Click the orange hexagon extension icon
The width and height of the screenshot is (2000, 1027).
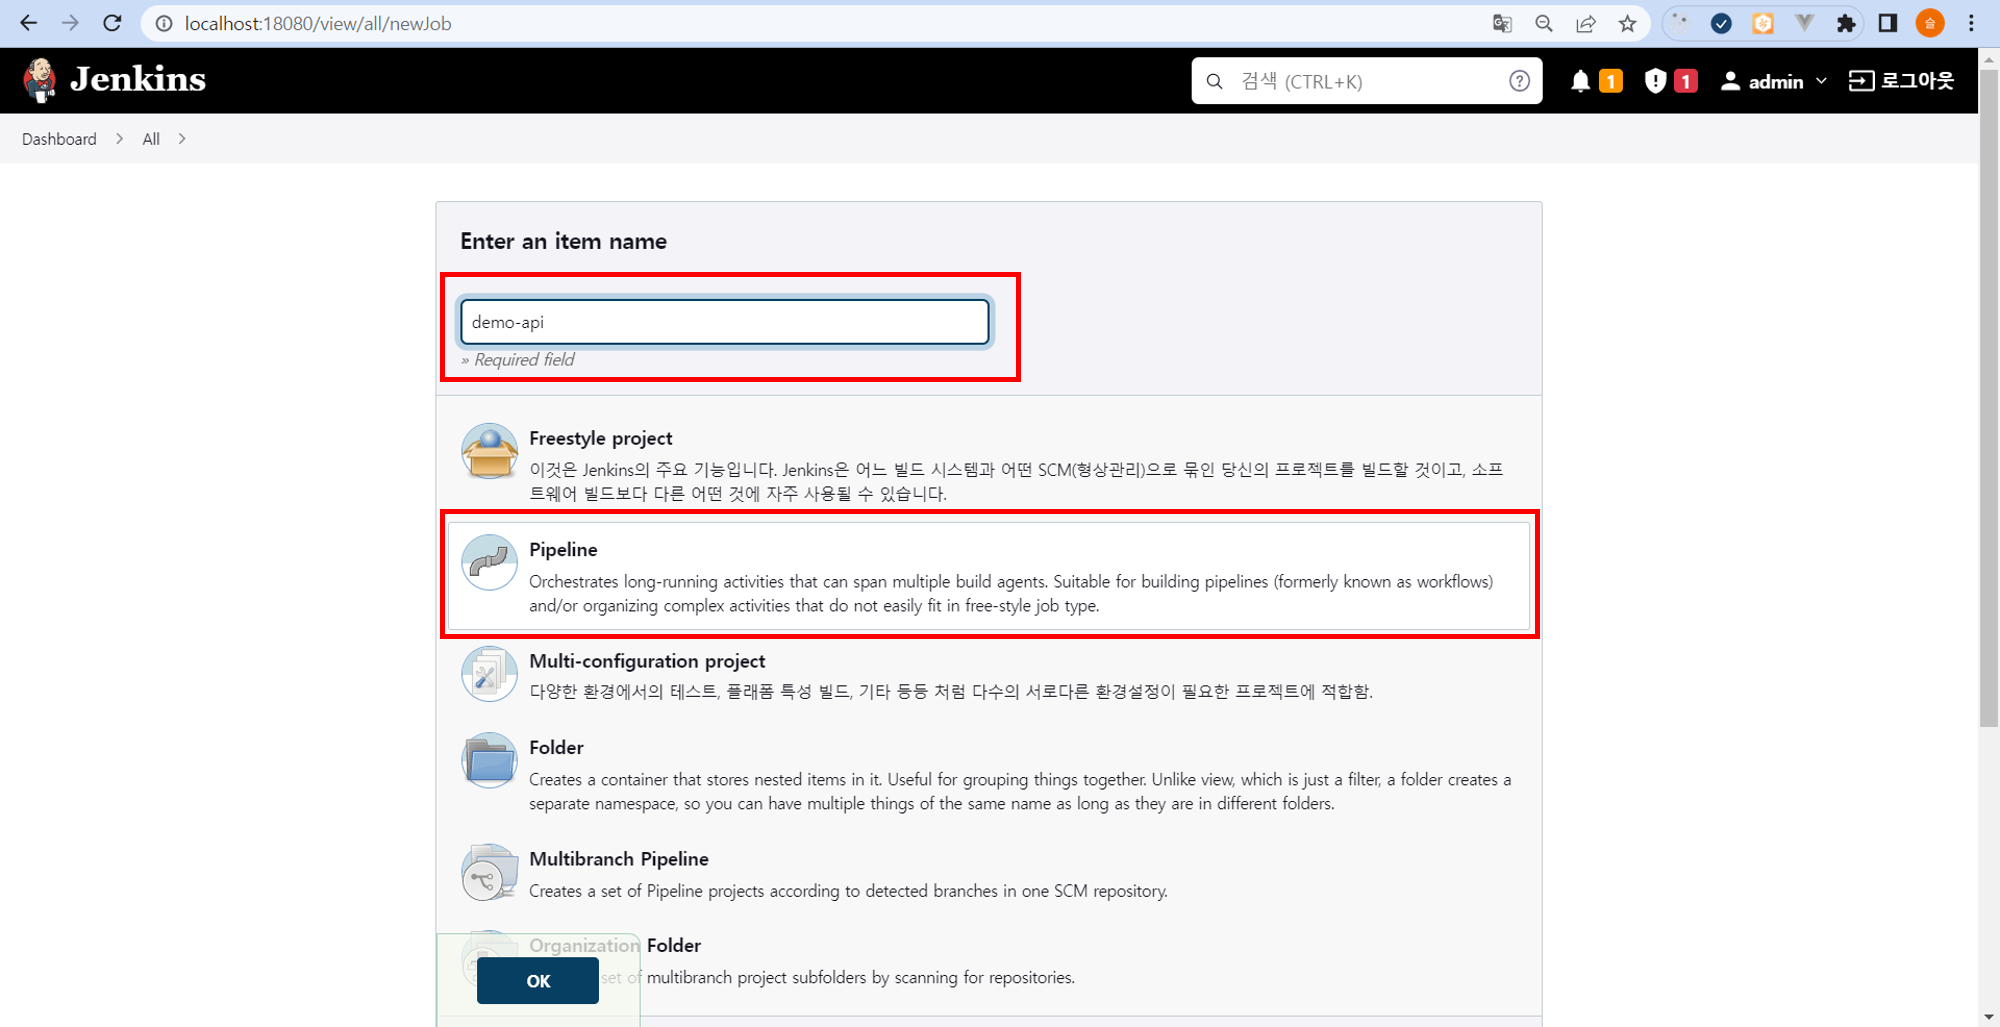click(x=1763, y=23)
